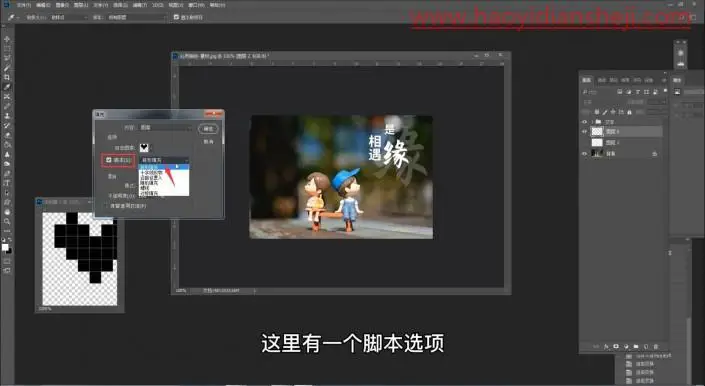
Task: Select the Brush tool
Action: click(x=7, y=106)
